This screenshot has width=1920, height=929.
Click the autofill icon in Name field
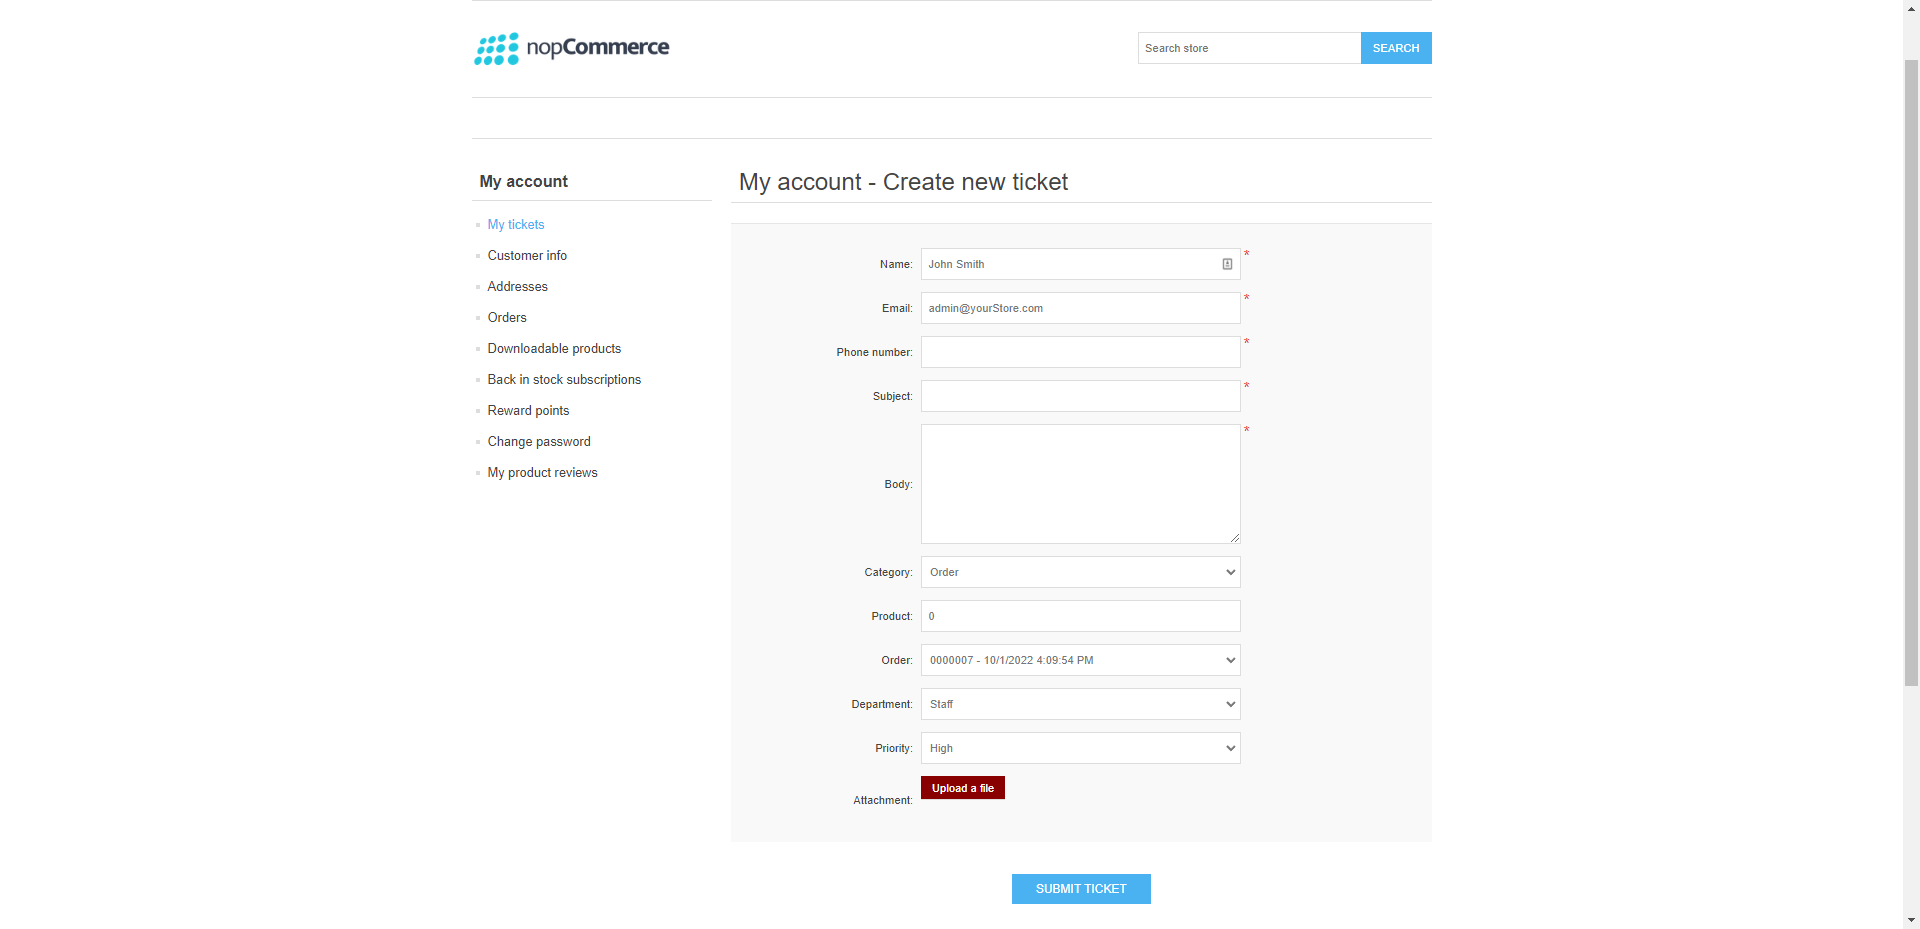1227,264
